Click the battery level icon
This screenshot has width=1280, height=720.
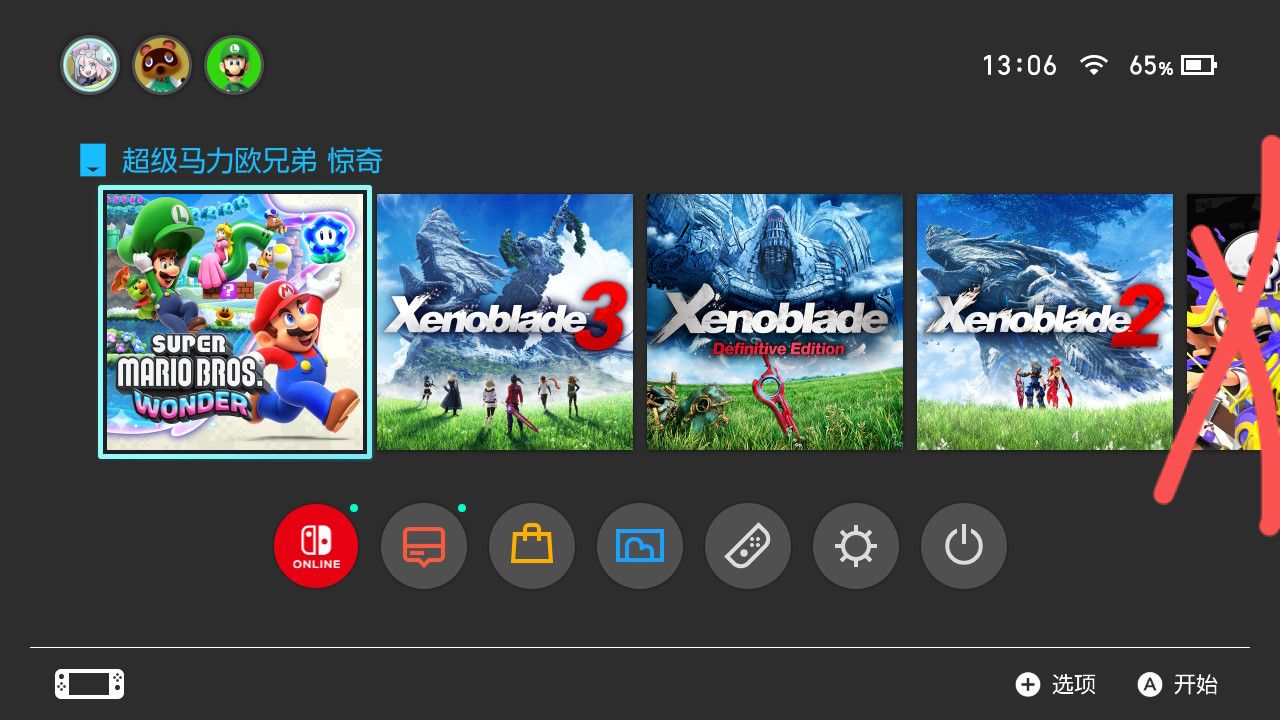[x=1198, y=66]
